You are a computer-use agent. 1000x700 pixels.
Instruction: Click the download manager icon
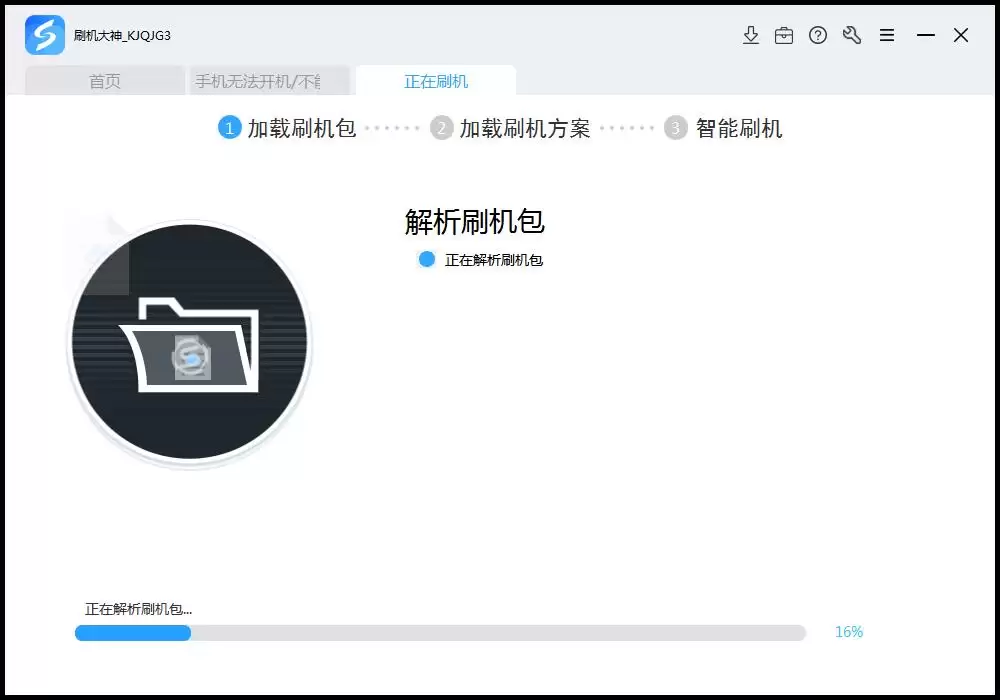click(x=751, y=34)
